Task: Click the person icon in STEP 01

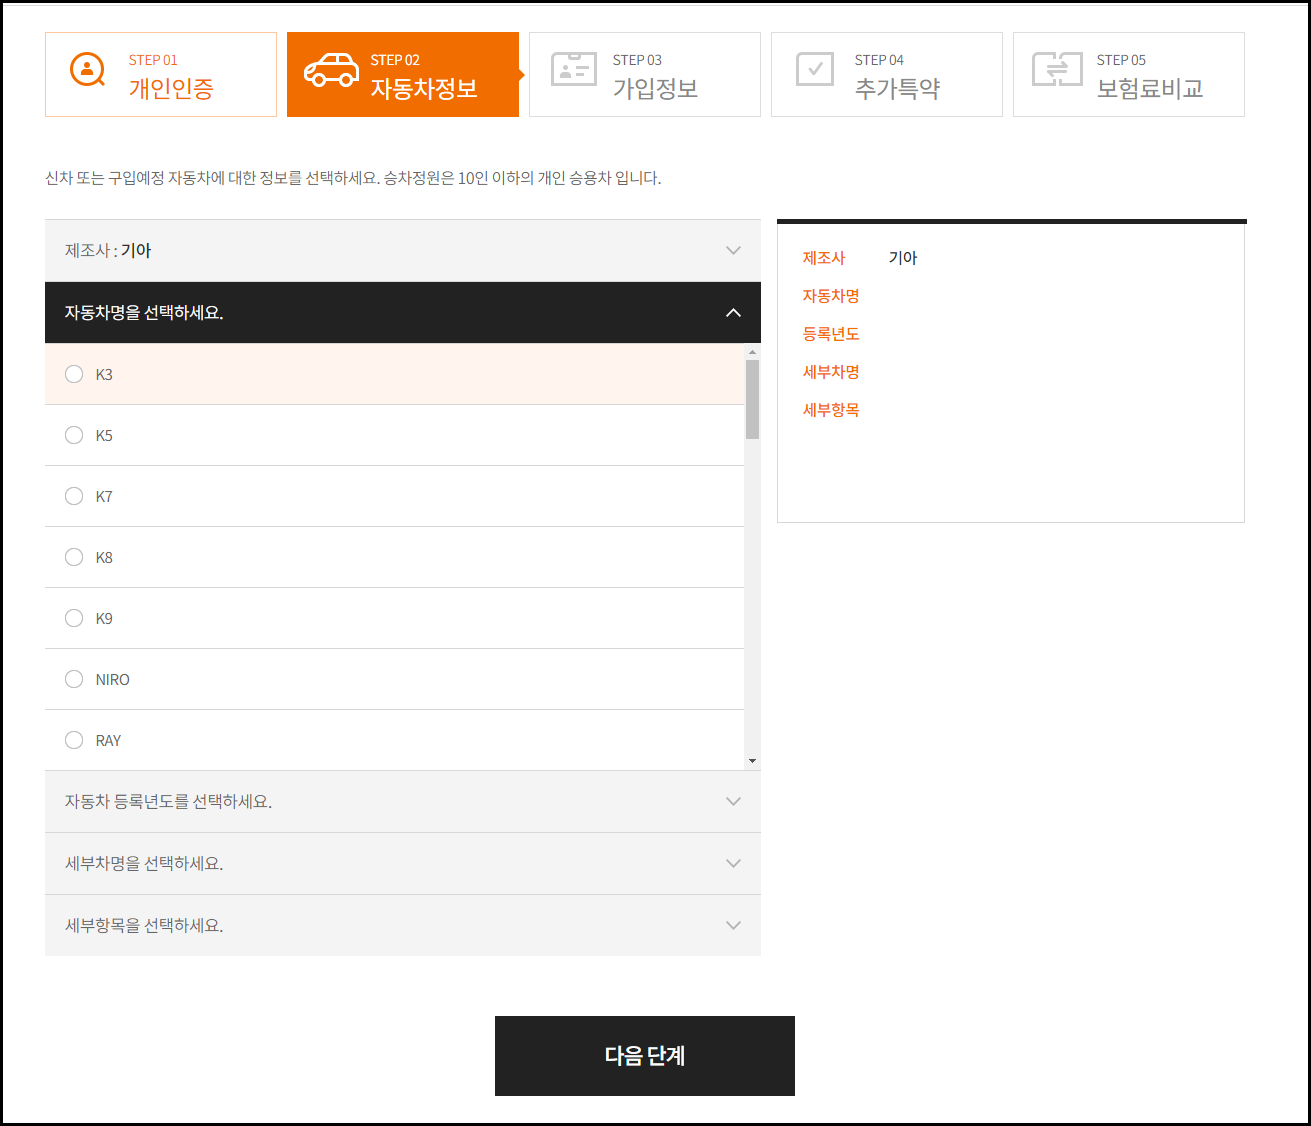Action: (x=86, y=69)
